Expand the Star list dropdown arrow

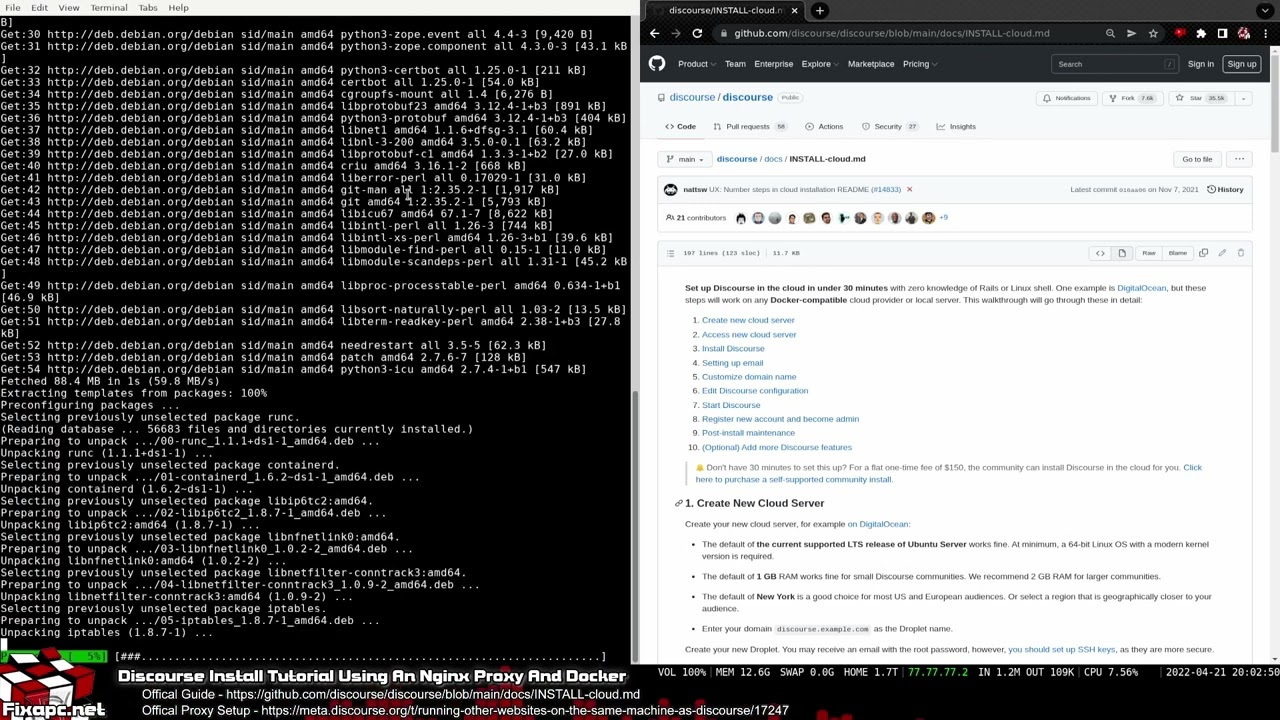click(1243, 98)
